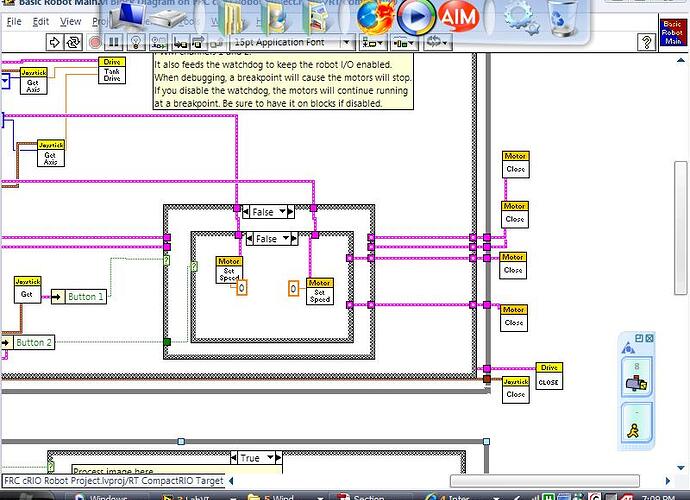Open gears settings icon in dock
This screenshot has width=690, height=500.
click(x=522, y=18)
